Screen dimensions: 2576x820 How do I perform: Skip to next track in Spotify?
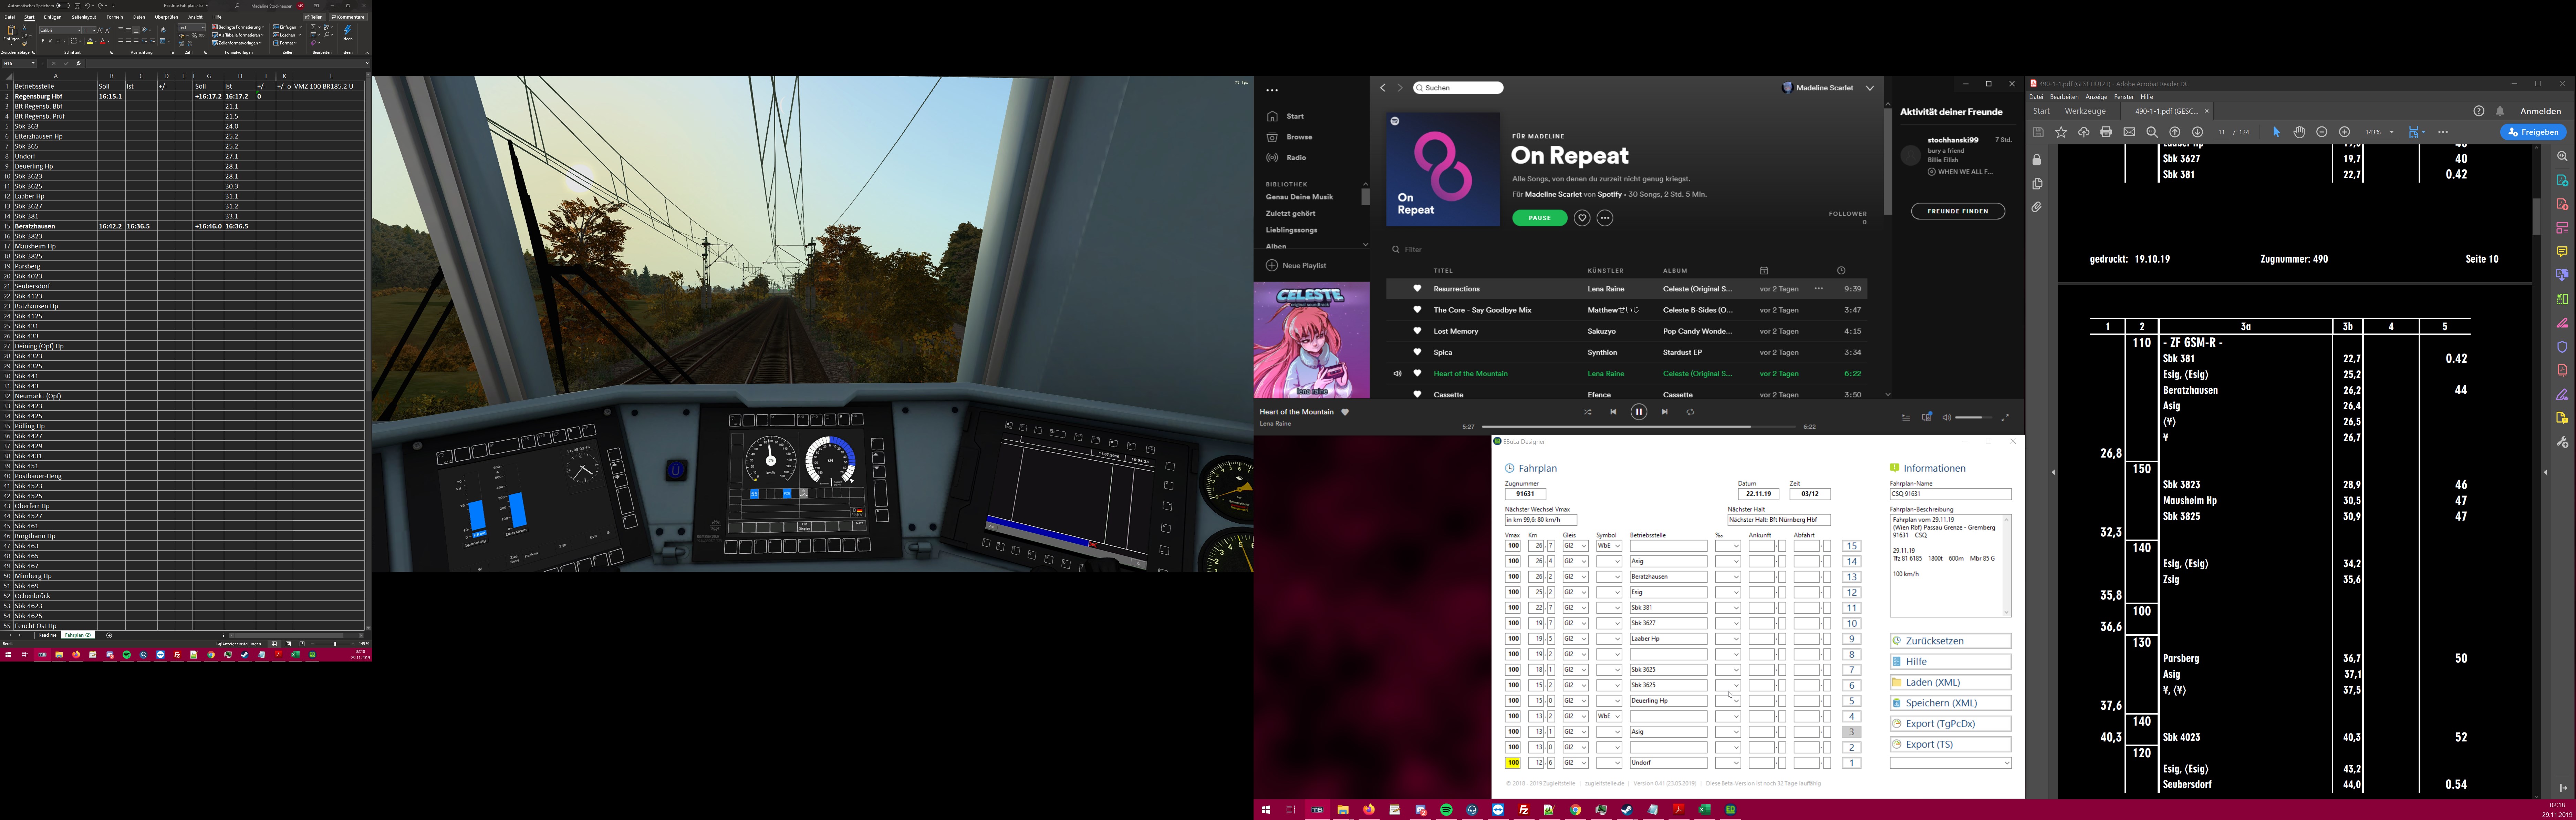[x=1665, y=412]
